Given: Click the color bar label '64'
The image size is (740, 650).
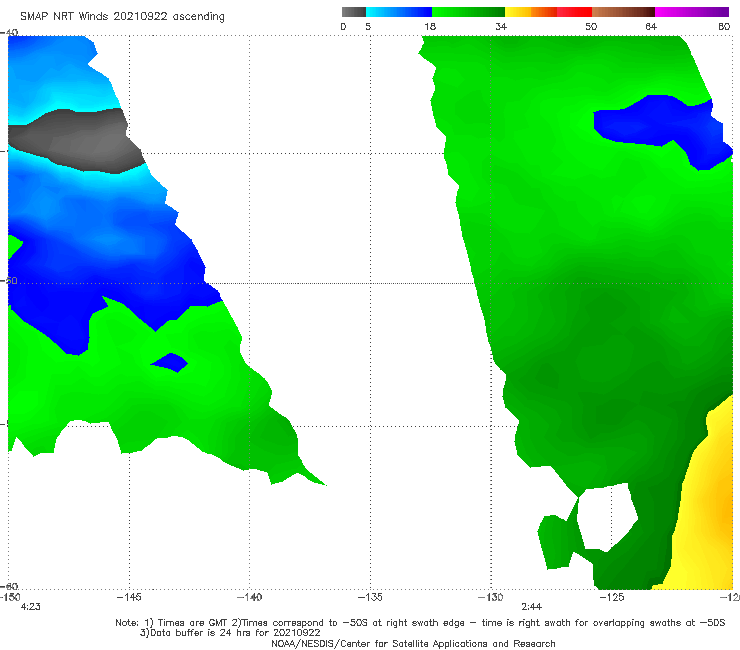Looking at the screenshot, I should [651, 26].
